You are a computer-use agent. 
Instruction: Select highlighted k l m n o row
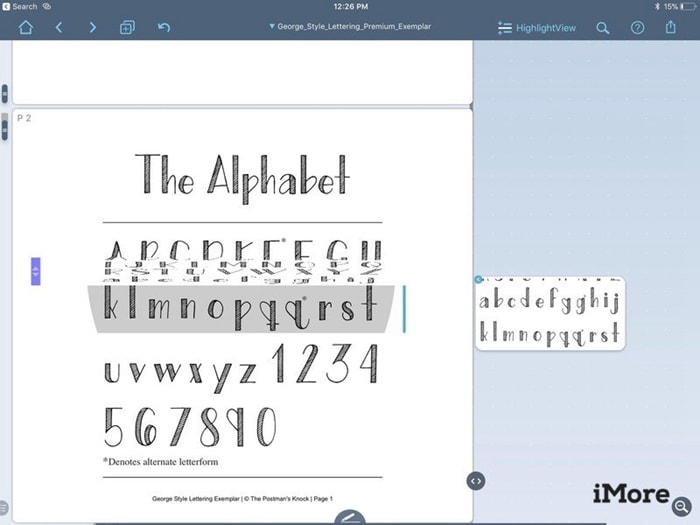(x=241, y=308)
